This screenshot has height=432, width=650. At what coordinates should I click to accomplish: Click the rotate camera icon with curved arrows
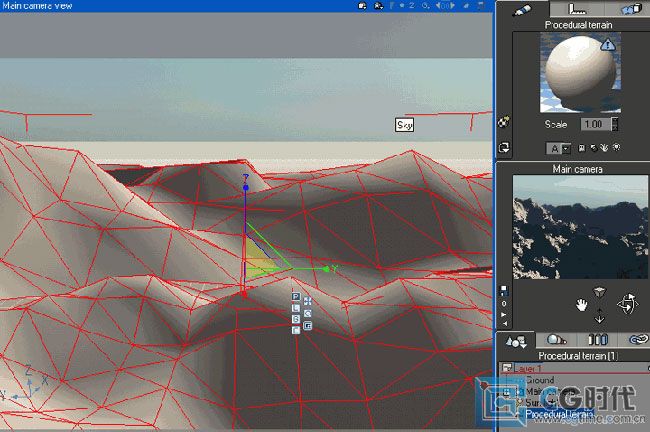pyautogui.click(x=627, y=304)
